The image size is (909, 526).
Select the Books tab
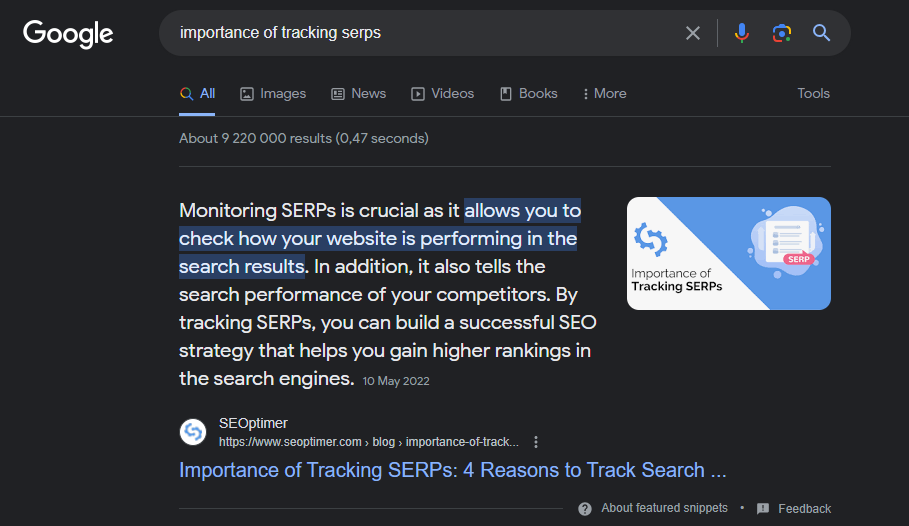[528, 93]
